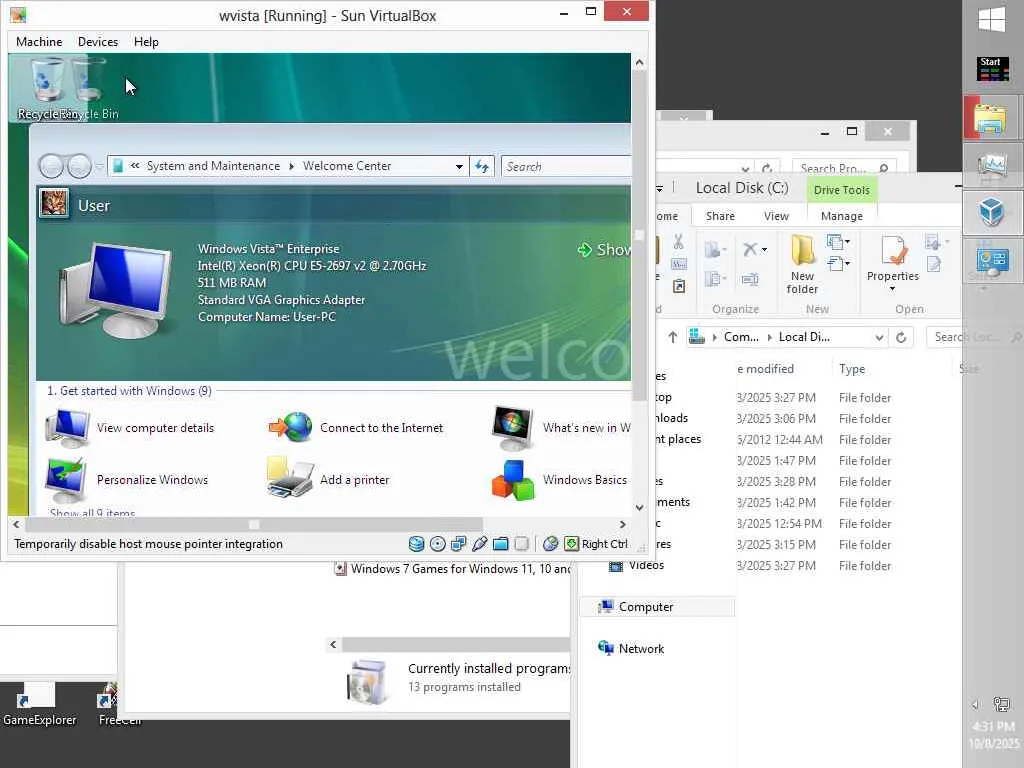Click the VirtualBox horizontal scrollbar right arrow

coord(622,524)
